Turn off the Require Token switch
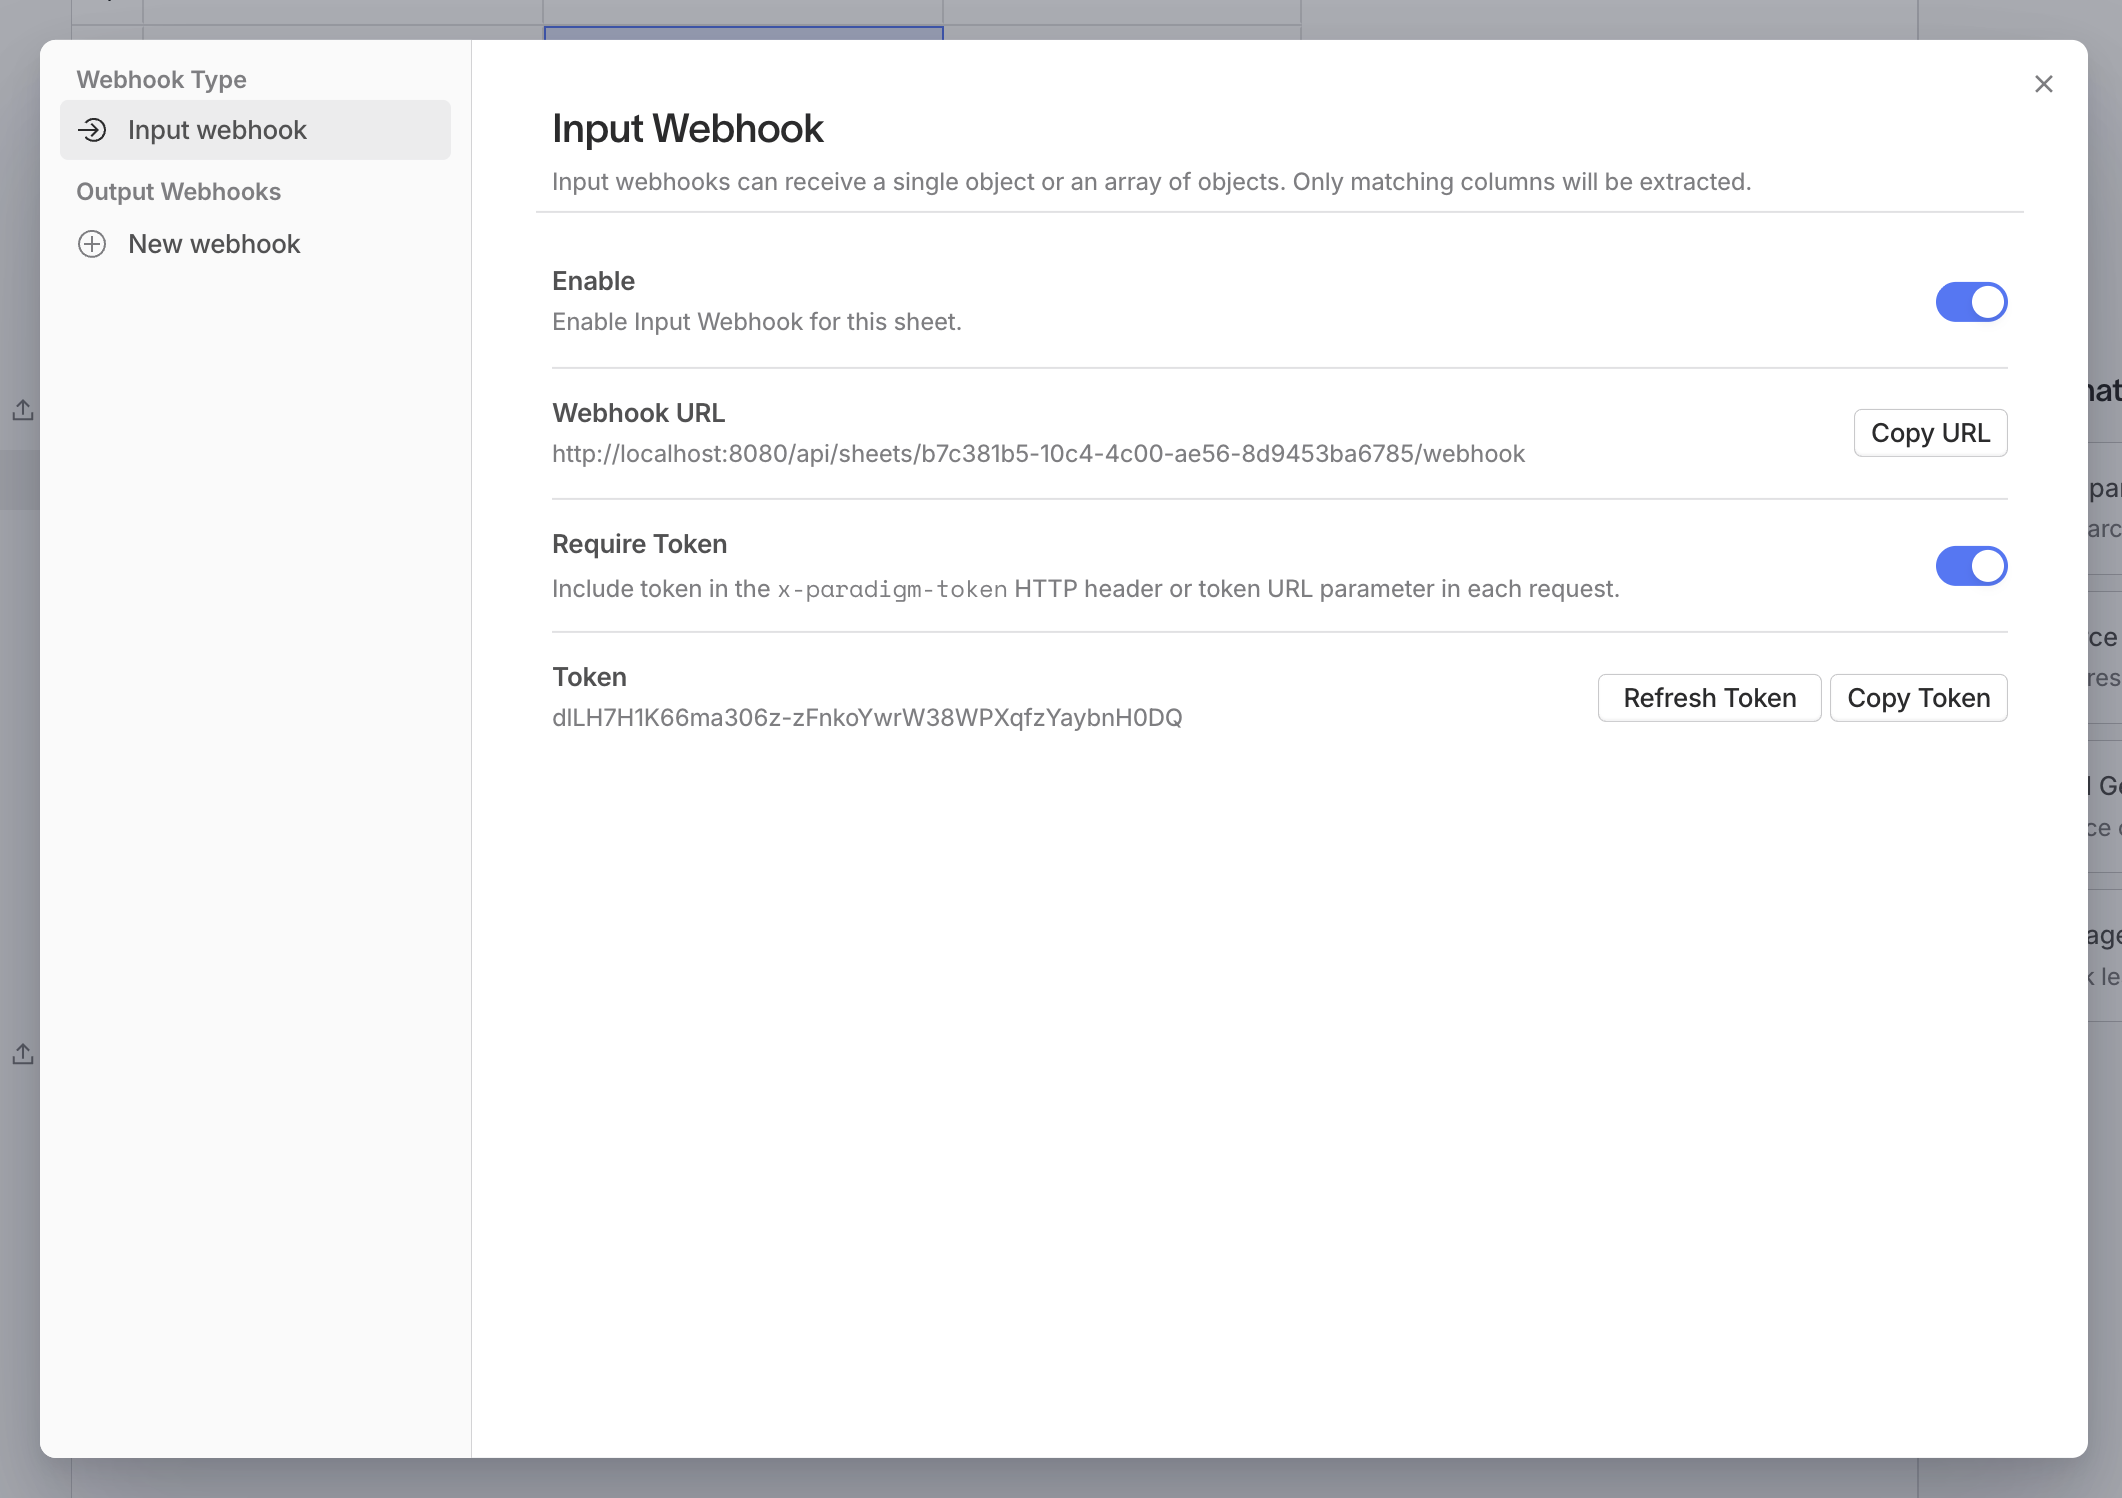The height and width of the screenshot is (1498, 2122). click(1970, 566)
